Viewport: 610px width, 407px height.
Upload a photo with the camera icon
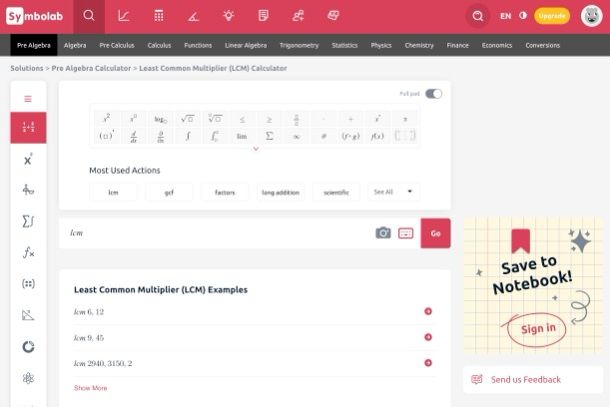coord(383,233)
